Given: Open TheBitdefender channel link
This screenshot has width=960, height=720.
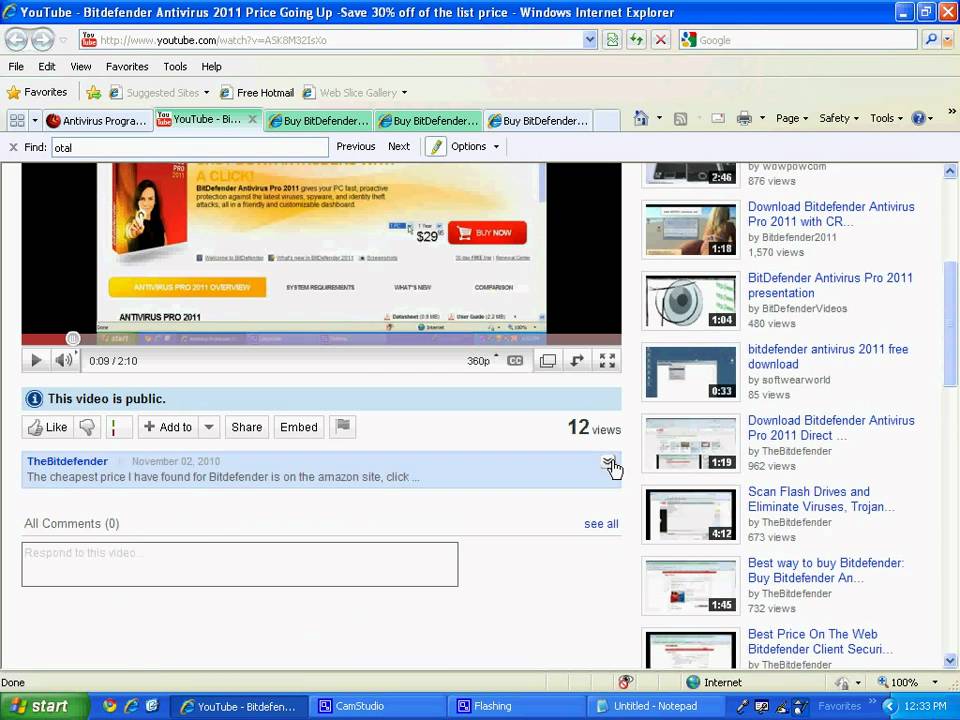Looking at the screenshot, I should point(67,461).
